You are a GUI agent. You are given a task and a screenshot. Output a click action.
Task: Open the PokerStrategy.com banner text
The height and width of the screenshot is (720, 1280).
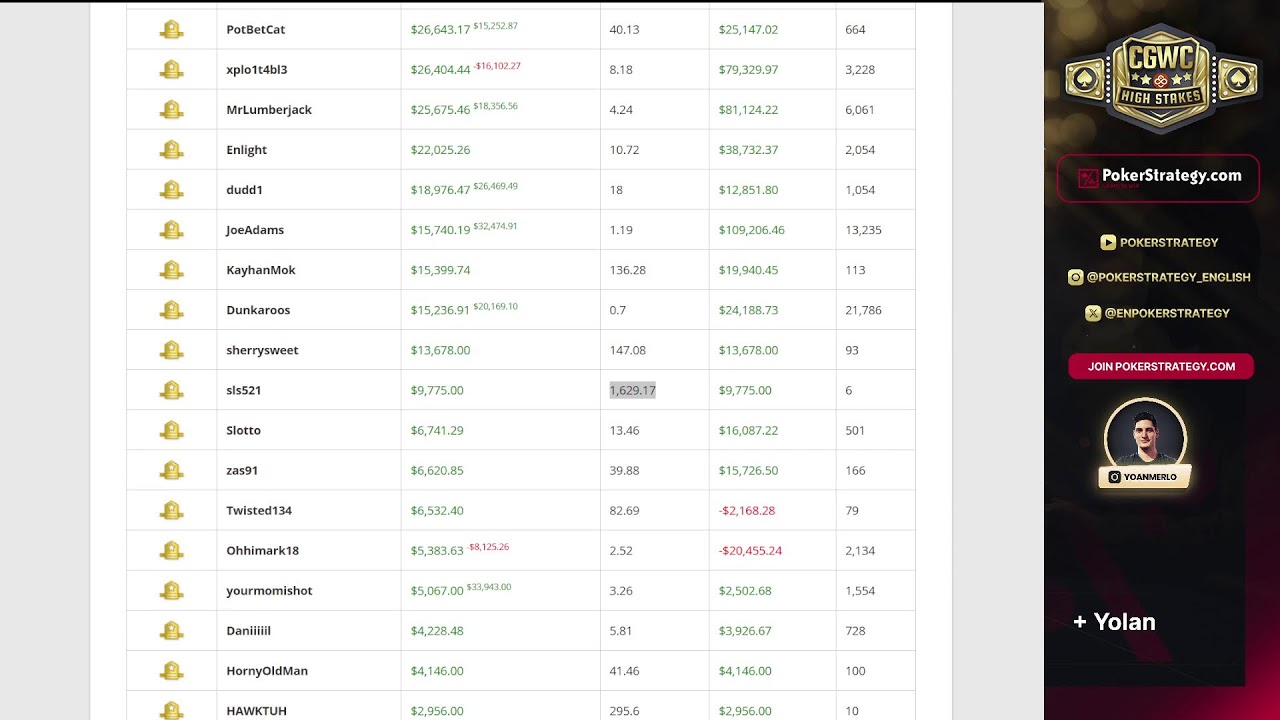1171,176
